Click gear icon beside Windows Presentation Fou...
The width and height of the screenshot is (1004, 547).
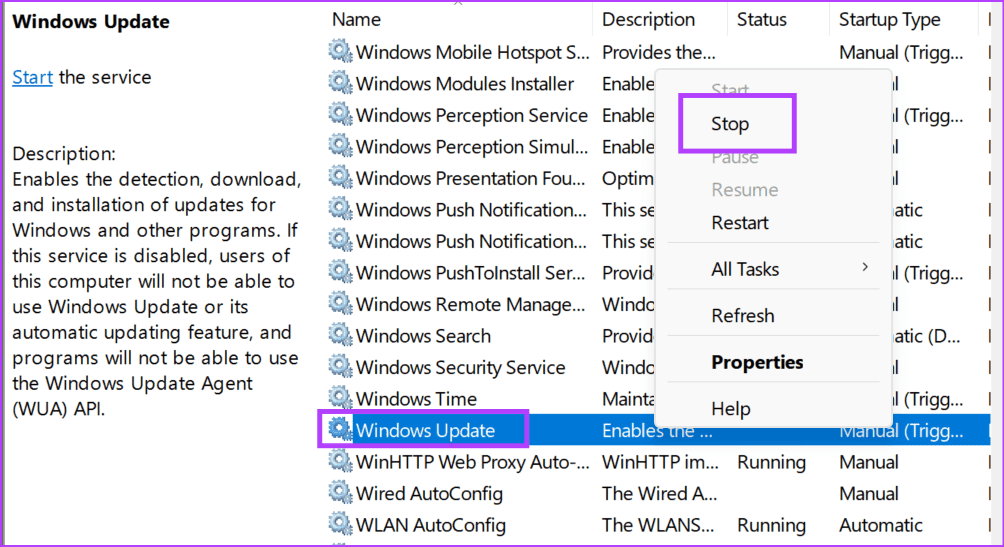340,177
